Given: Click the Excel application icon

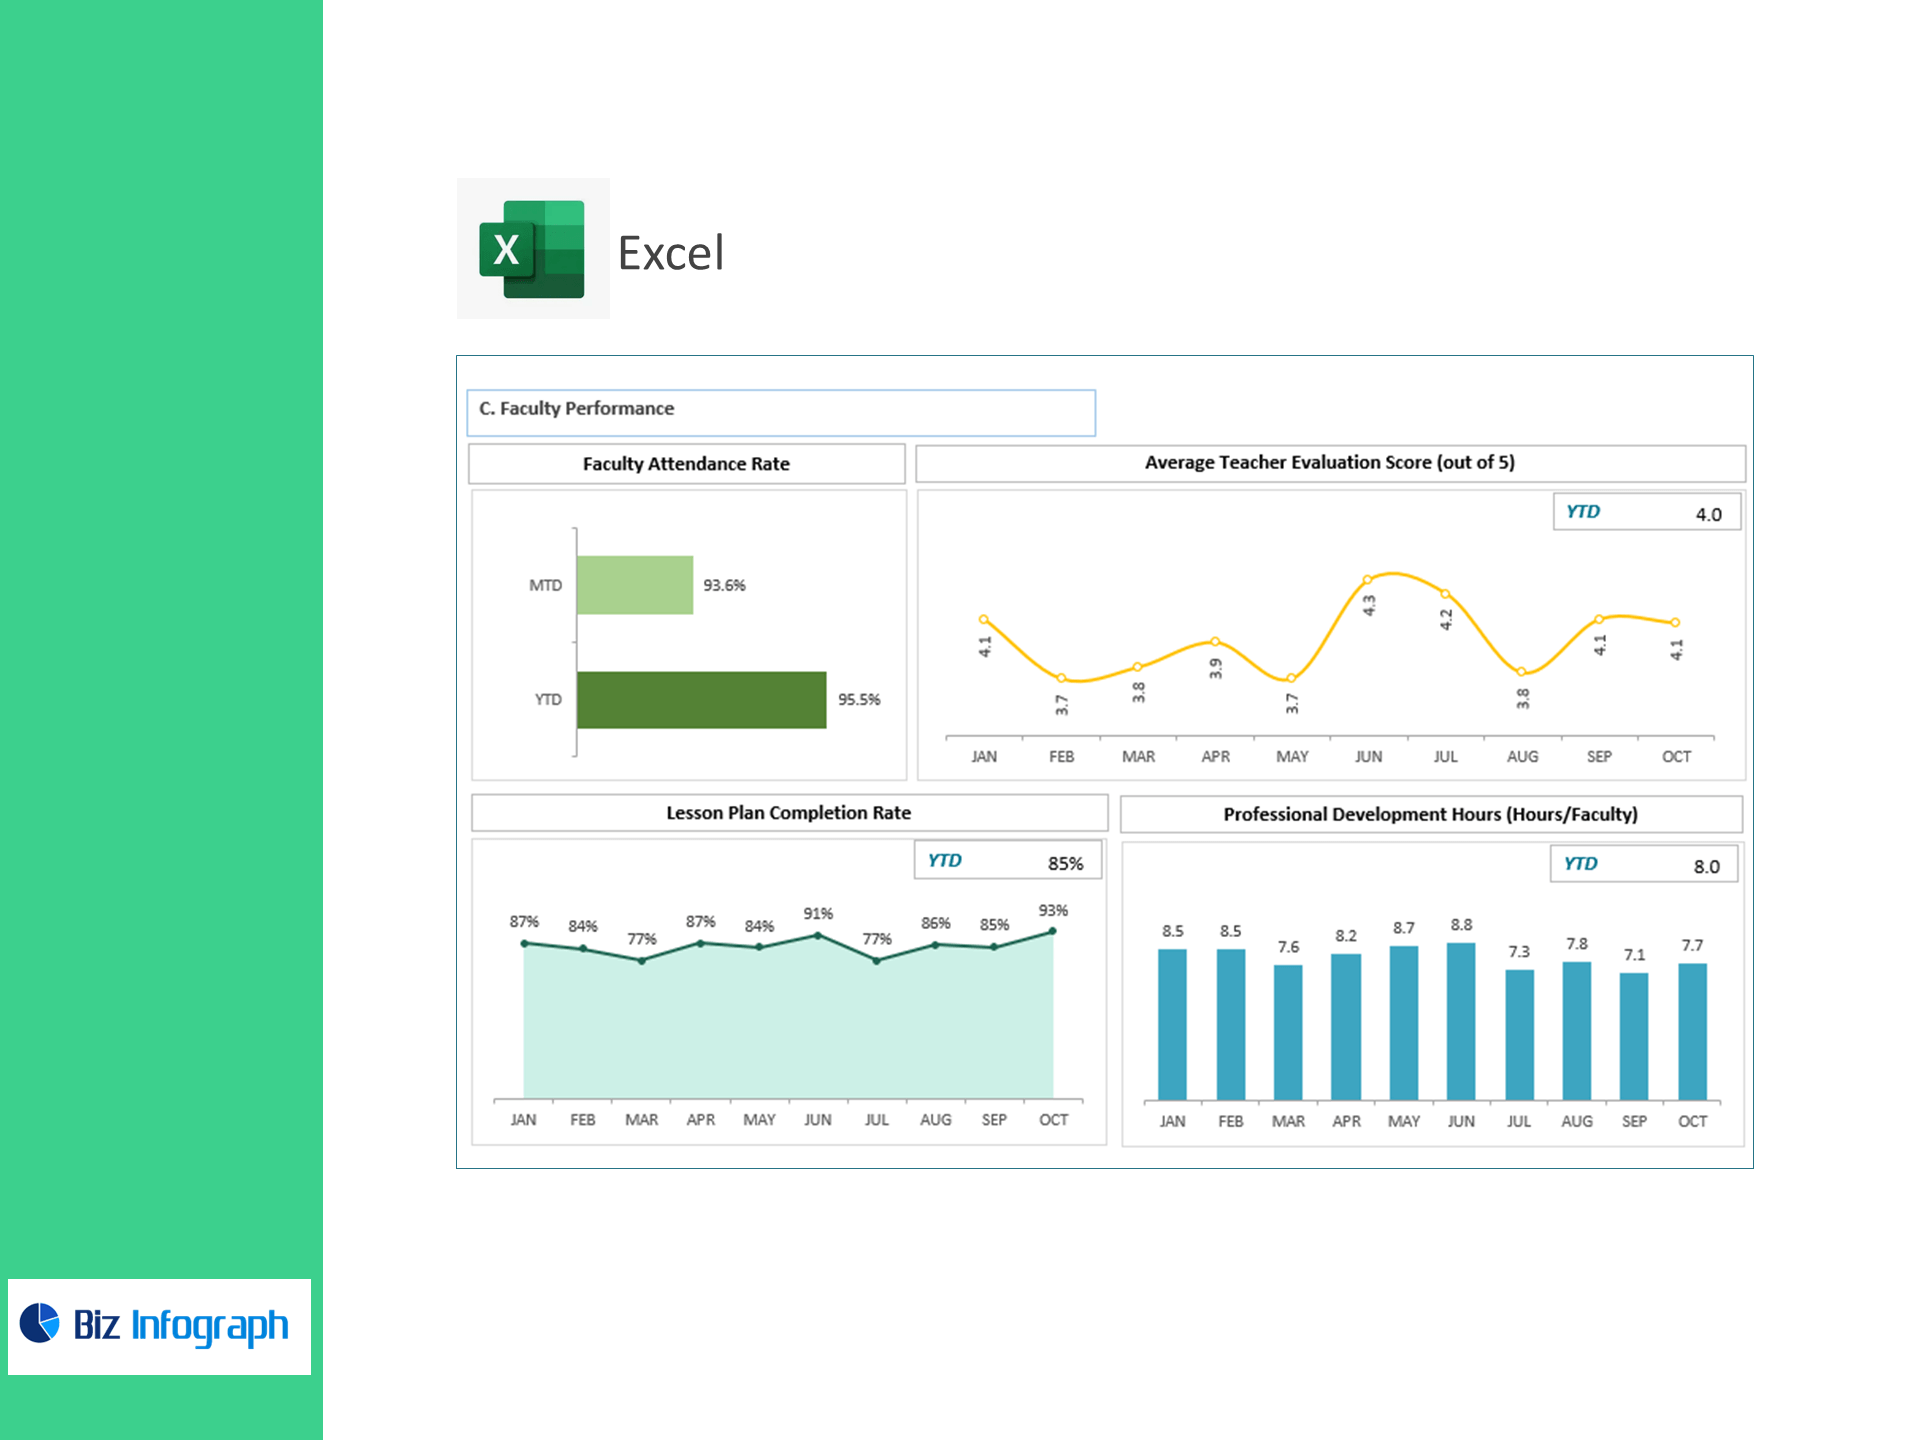Looking at the screenshot, I should tap(532, 249).
